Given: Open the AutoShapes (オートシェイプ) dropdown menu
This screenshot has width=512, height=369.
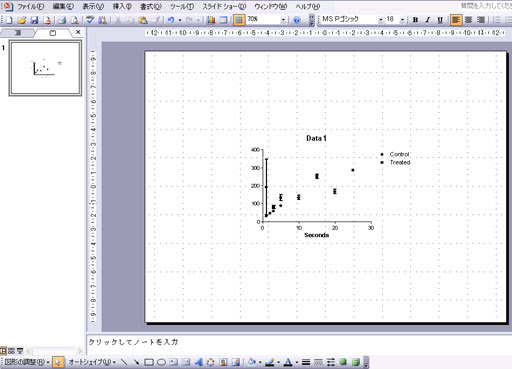Looking at the screenshot, I should point(92,362).
